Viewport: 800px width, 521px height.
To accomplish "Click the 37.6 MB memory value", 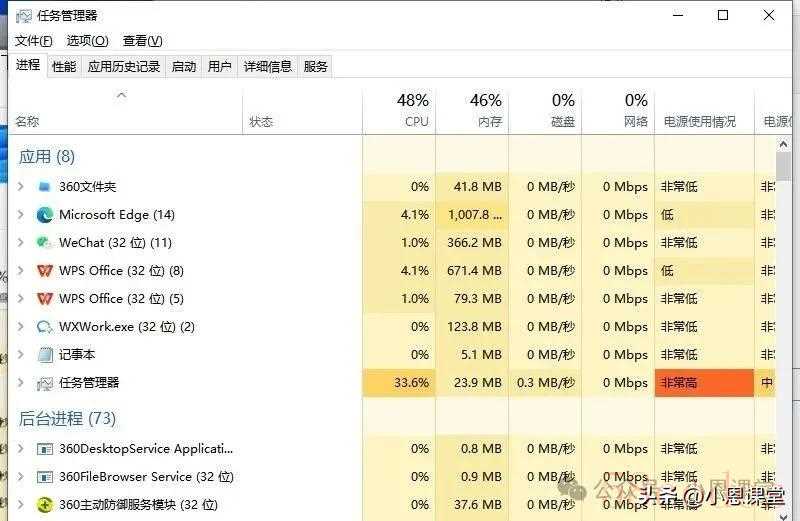I will pos(478,505).
